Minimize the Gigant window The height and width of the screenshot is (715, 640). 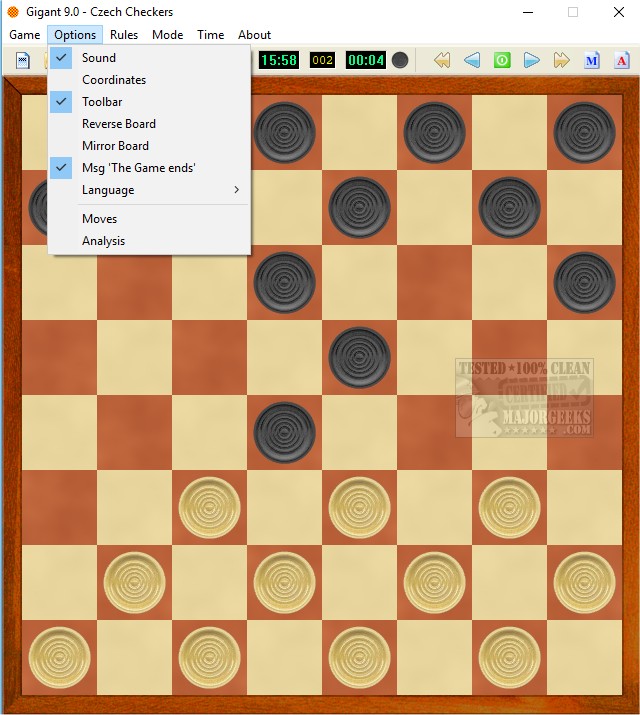point(528,12)
